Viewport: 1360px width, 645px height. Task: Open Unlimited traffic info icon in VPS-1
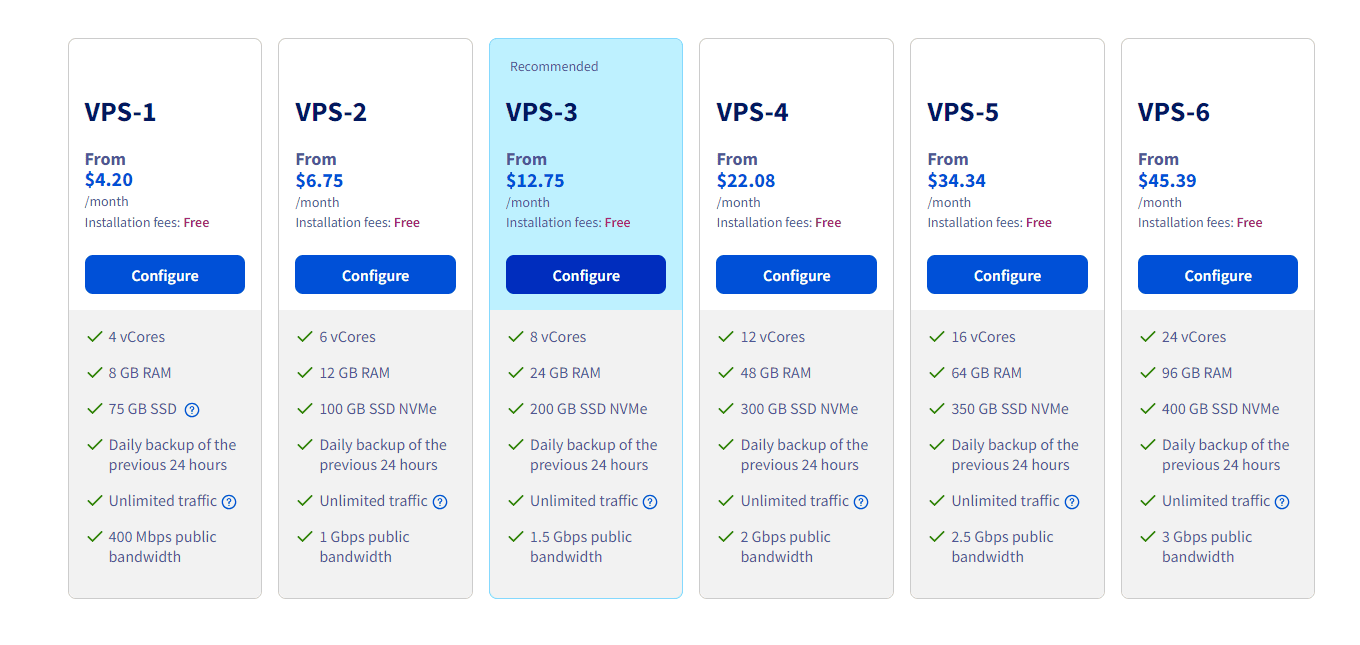229,502
